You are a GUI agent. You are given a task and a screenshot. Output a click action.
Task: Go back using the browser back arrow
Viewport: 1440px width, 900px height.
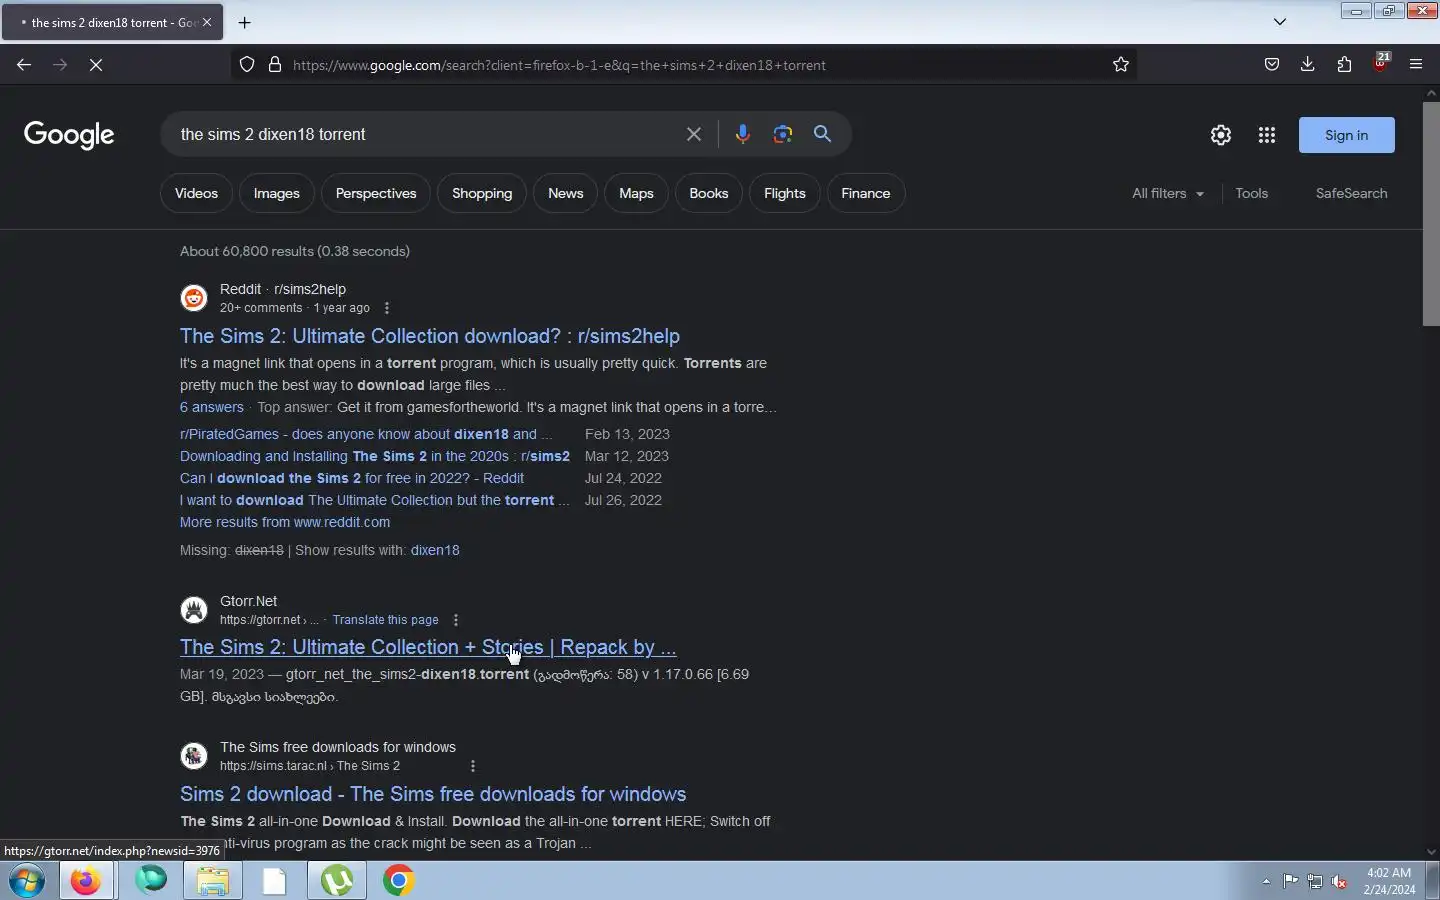point(24,65)
